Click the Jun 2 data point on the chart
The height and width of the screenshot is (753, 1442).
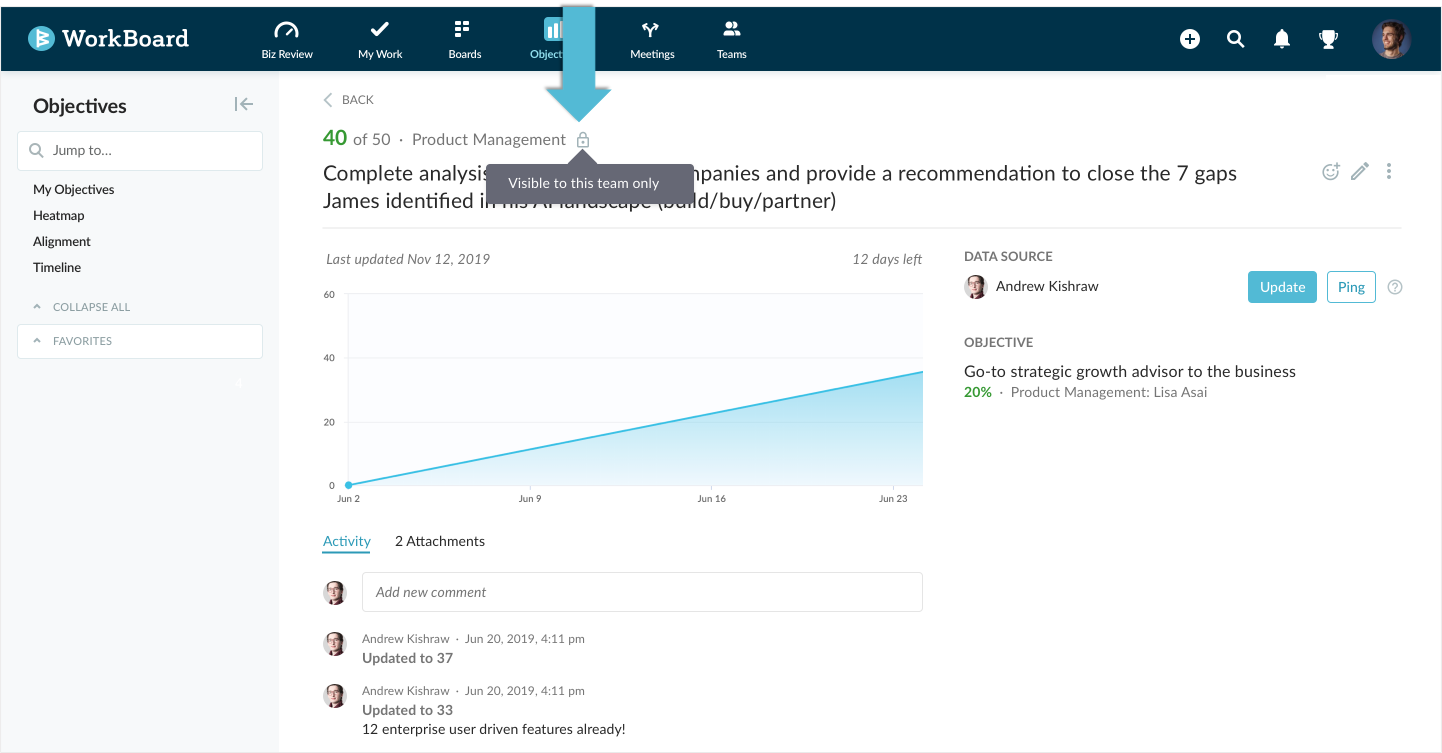[348, 485]
